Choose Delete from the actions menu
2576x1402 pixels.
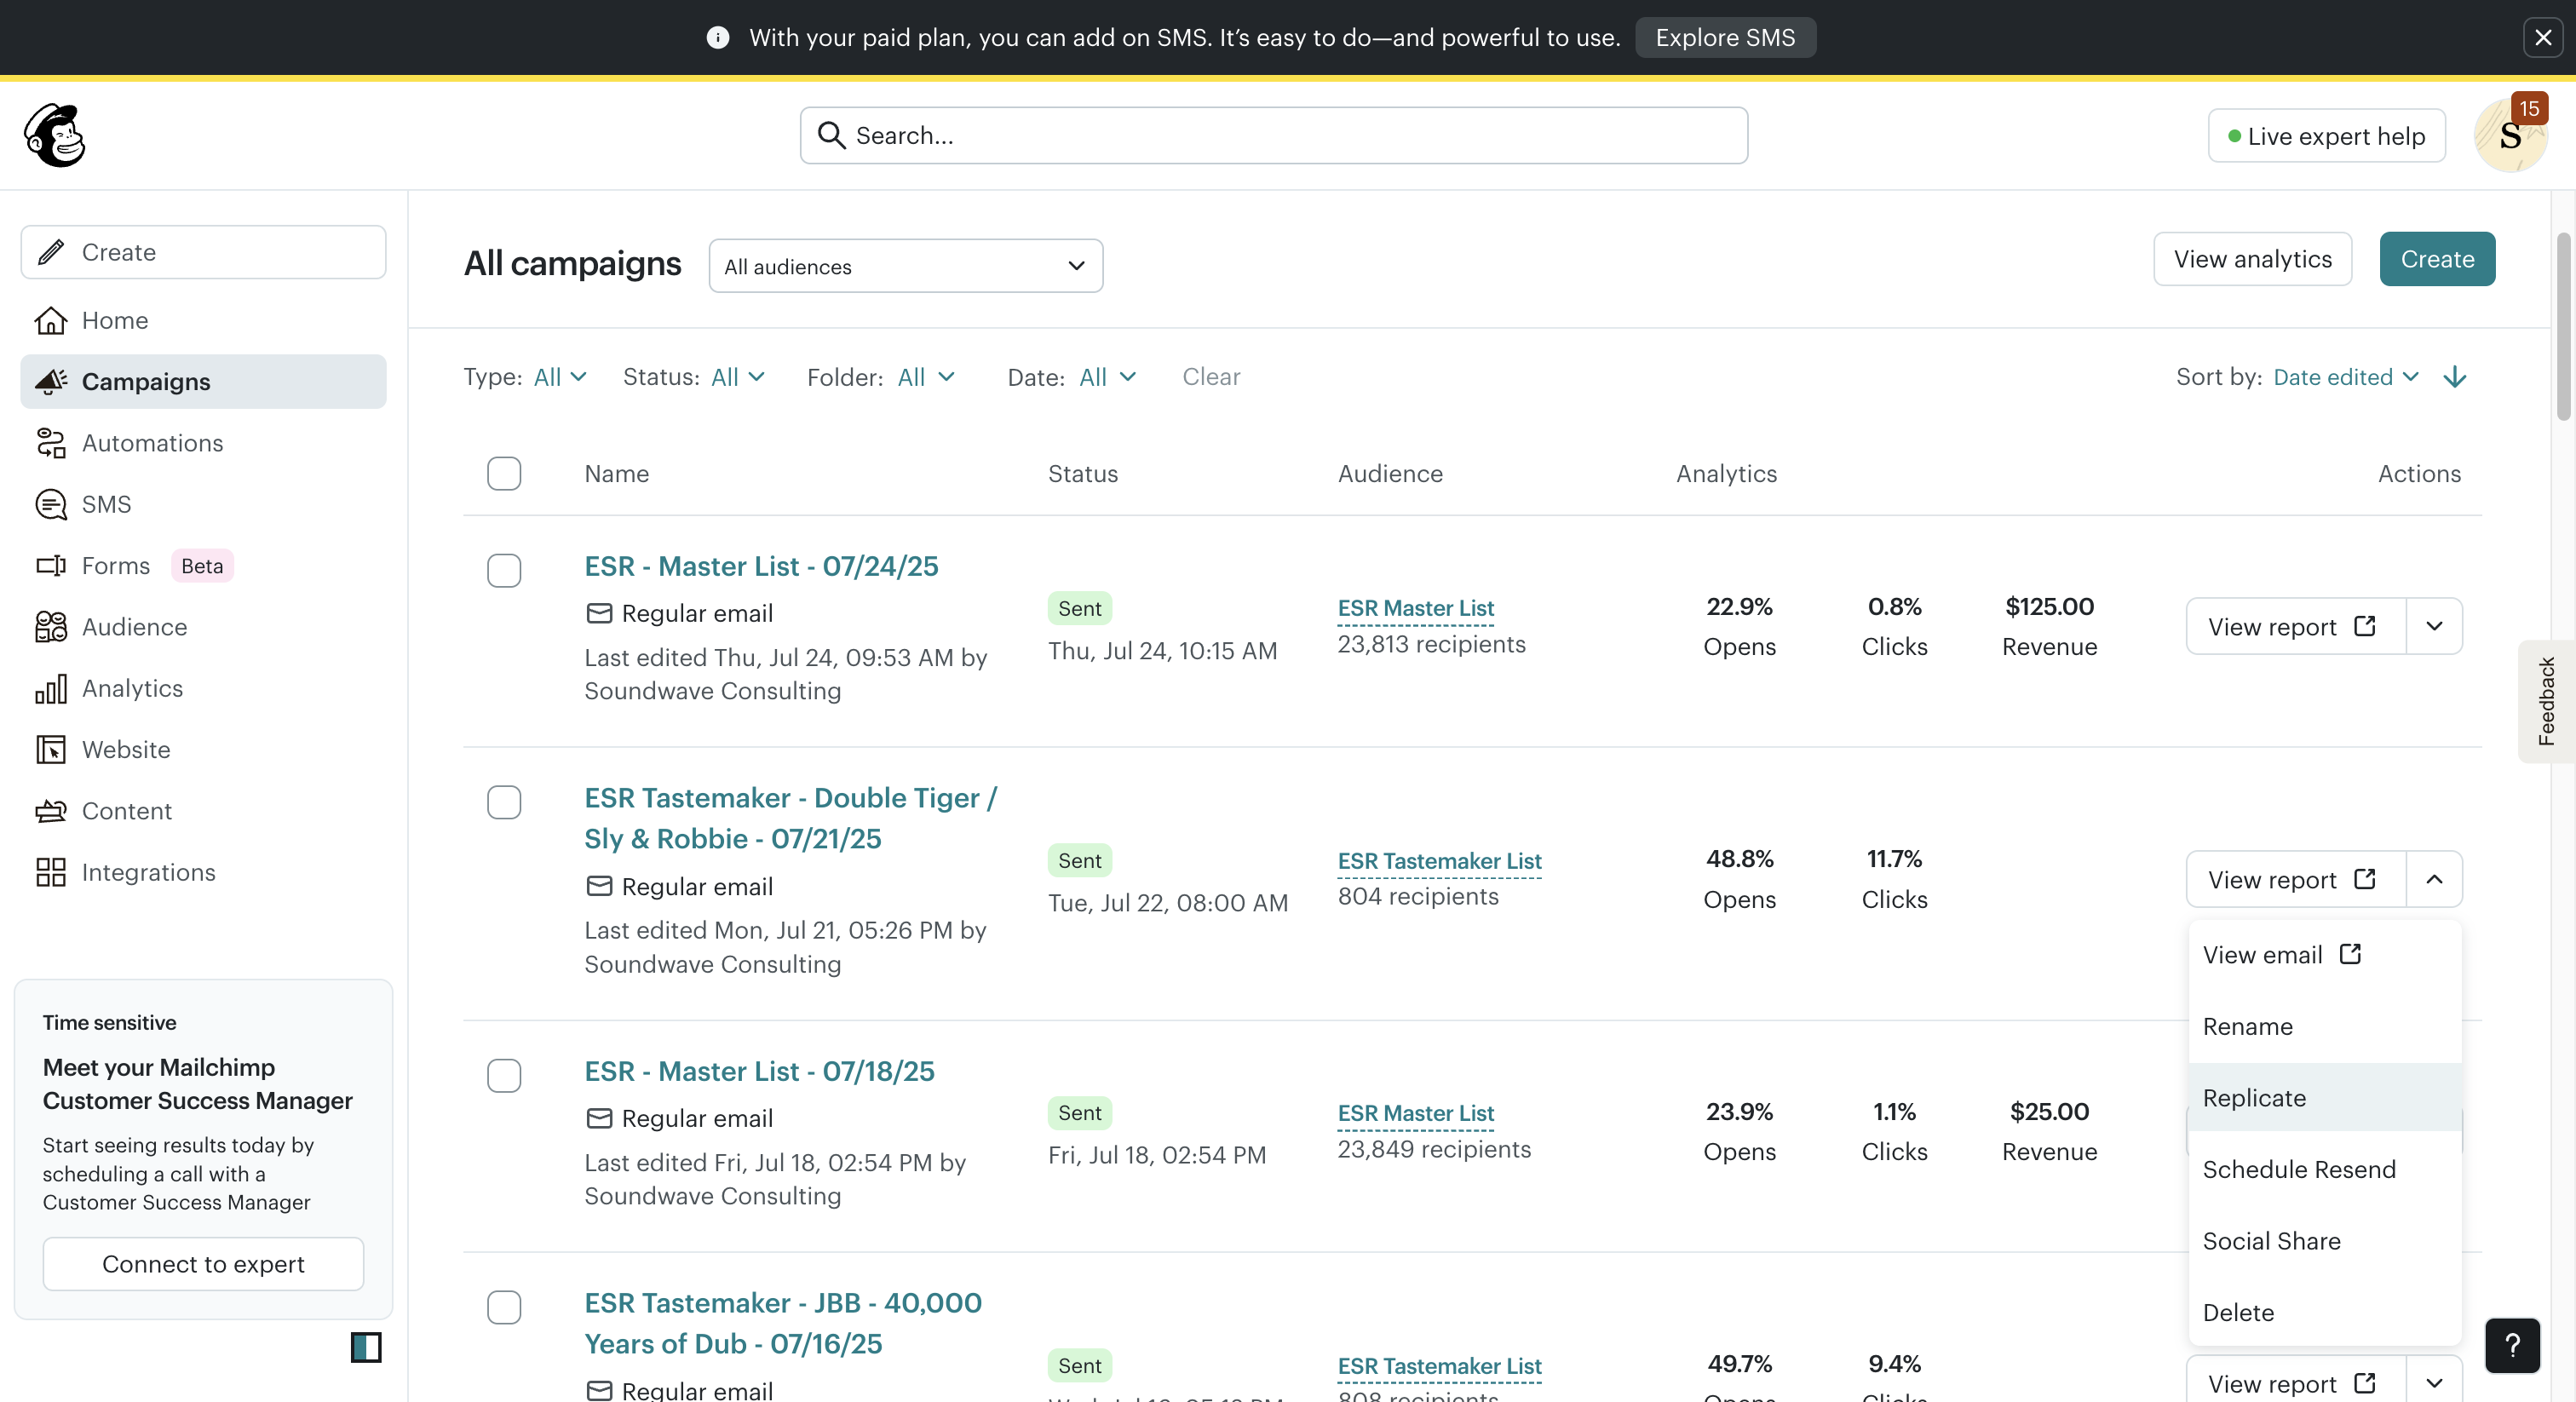(2324, 1312)
